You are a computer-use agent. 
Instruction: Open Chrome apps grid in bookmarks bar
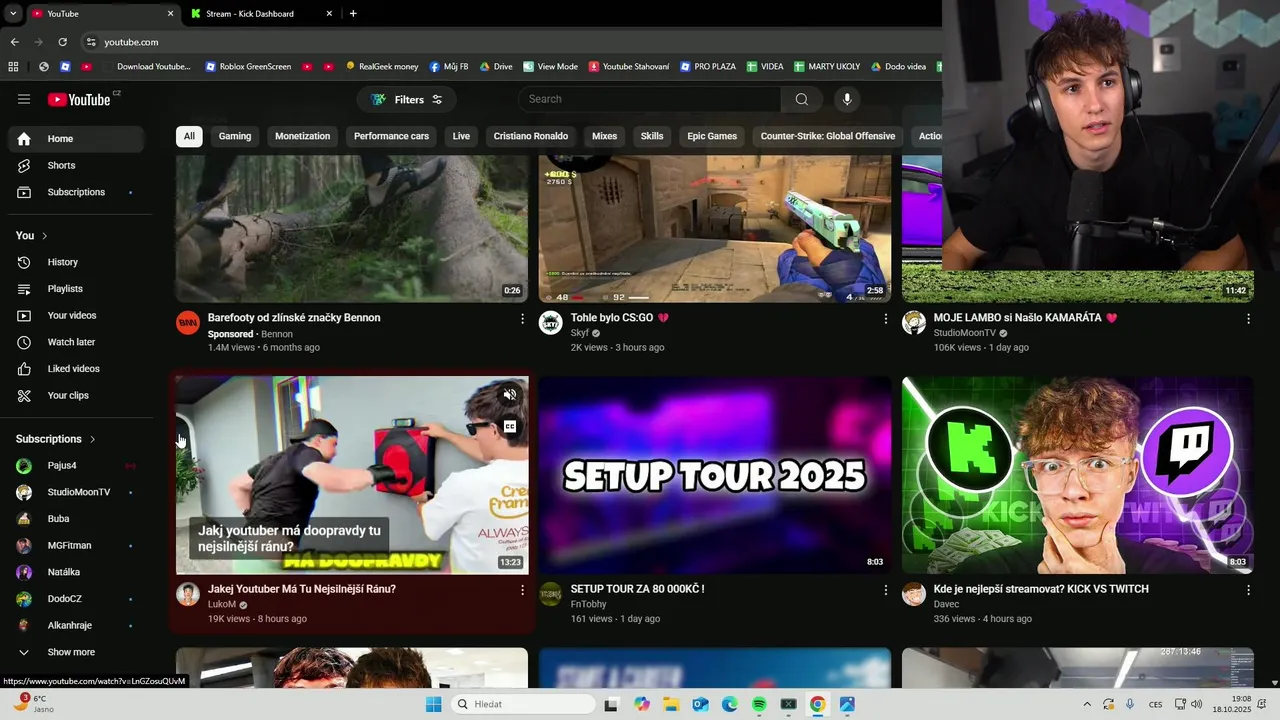tap(13, 67)
